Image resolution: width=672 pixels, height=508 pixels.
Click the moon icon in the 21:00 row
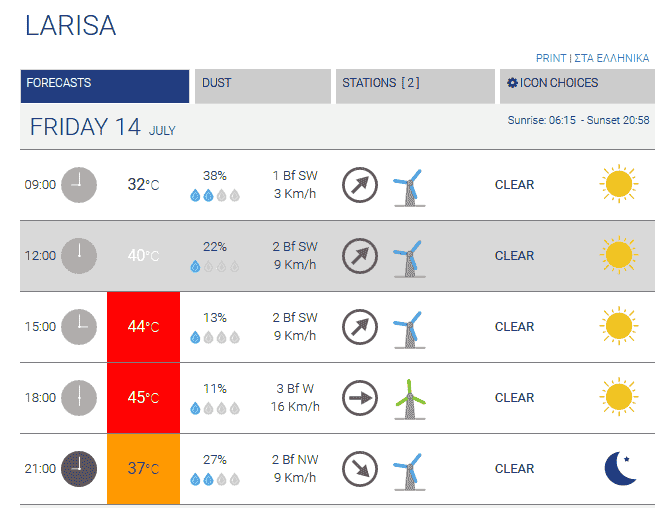click(620, 468)
